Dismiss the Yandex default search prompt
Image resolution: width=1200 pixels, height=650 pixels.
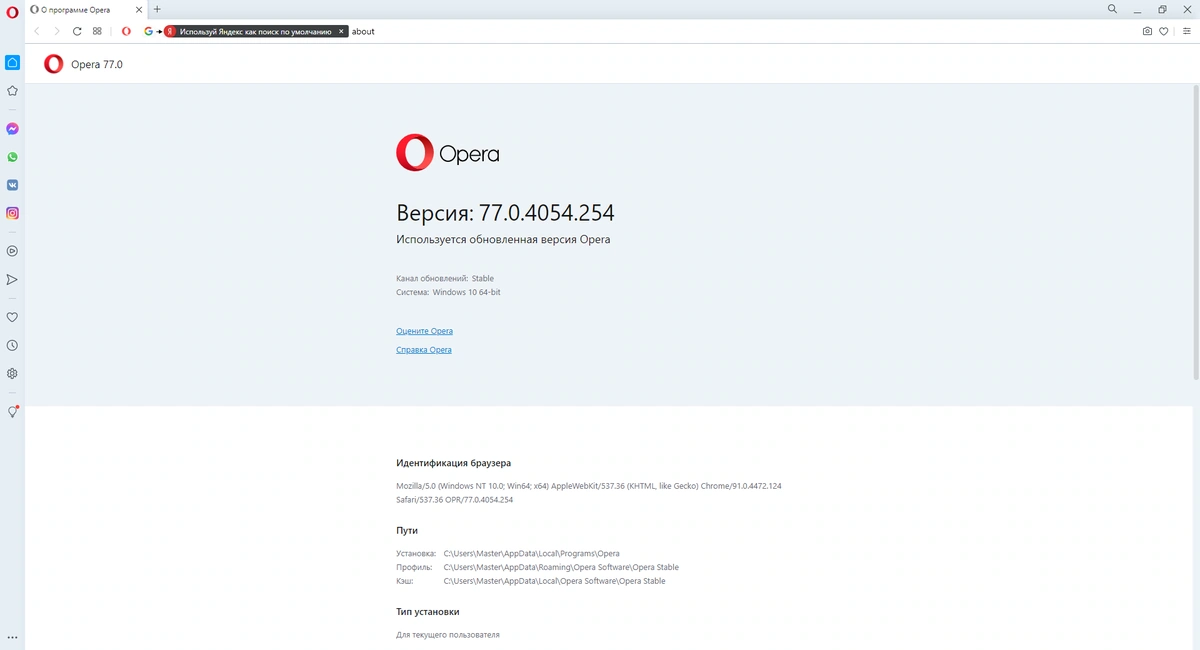point(341,31)
